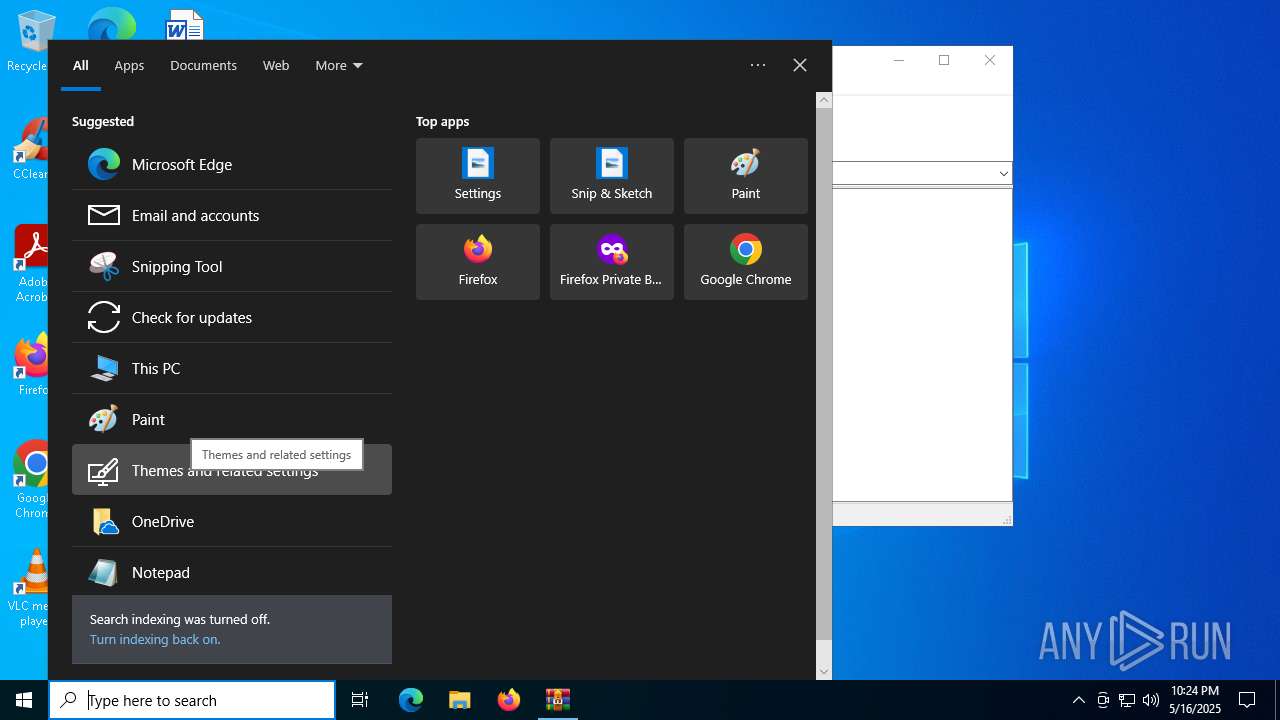Viewport: 1280px width, 720px height.
Task: Click scroll-down arrow in search panel
Action: (824, 672)
